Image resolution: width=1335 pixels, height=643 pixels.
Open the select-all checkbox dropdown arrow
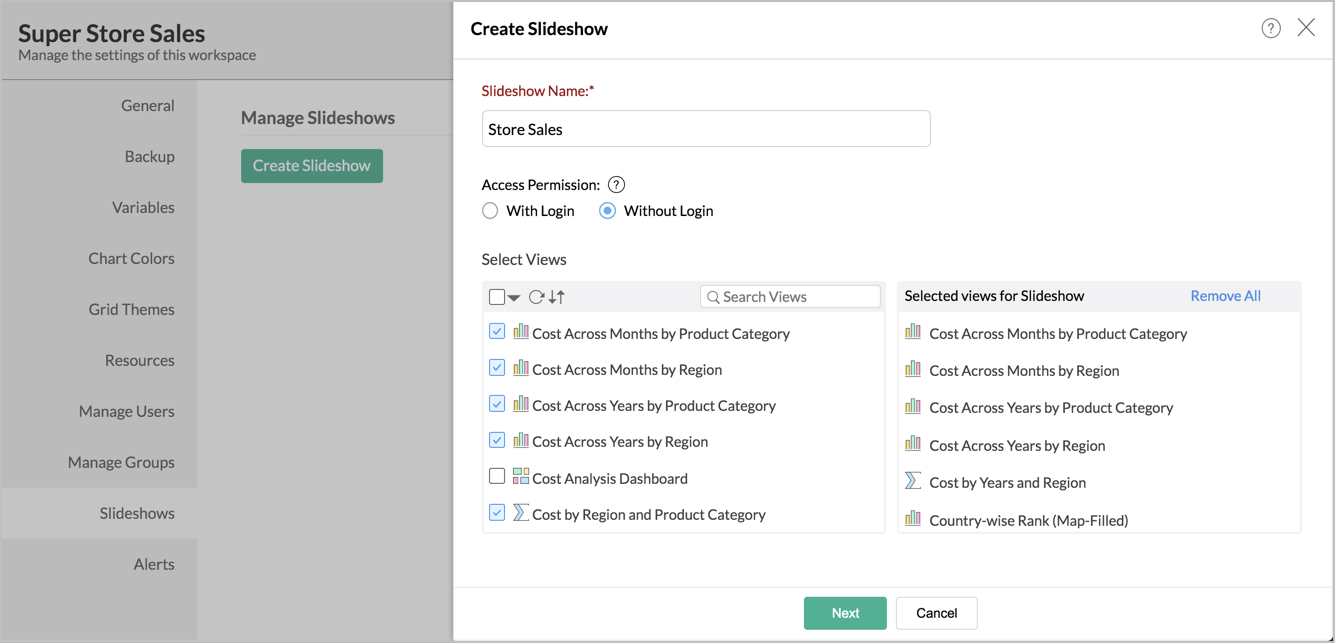[x=513, y=297]
